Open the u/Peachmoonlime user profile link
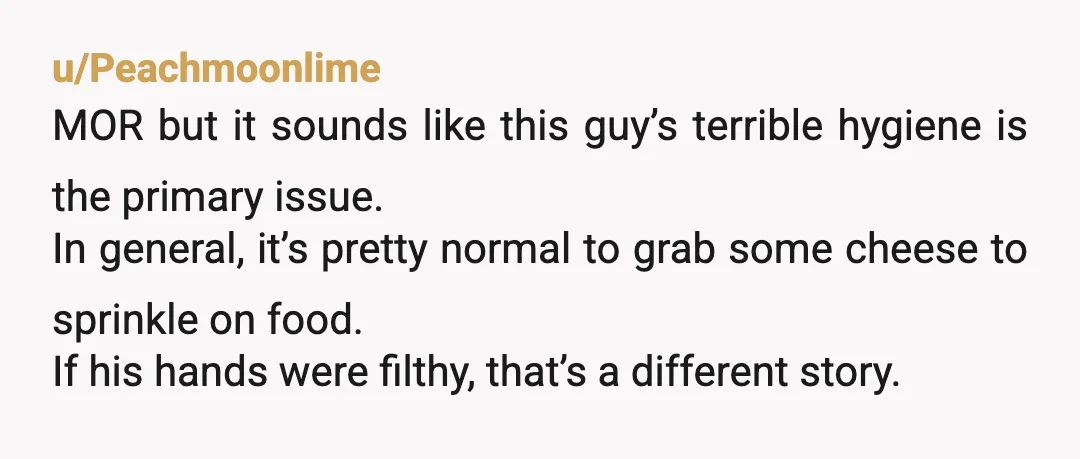Screen dimensions: 1080x459 tap(216, 69)
